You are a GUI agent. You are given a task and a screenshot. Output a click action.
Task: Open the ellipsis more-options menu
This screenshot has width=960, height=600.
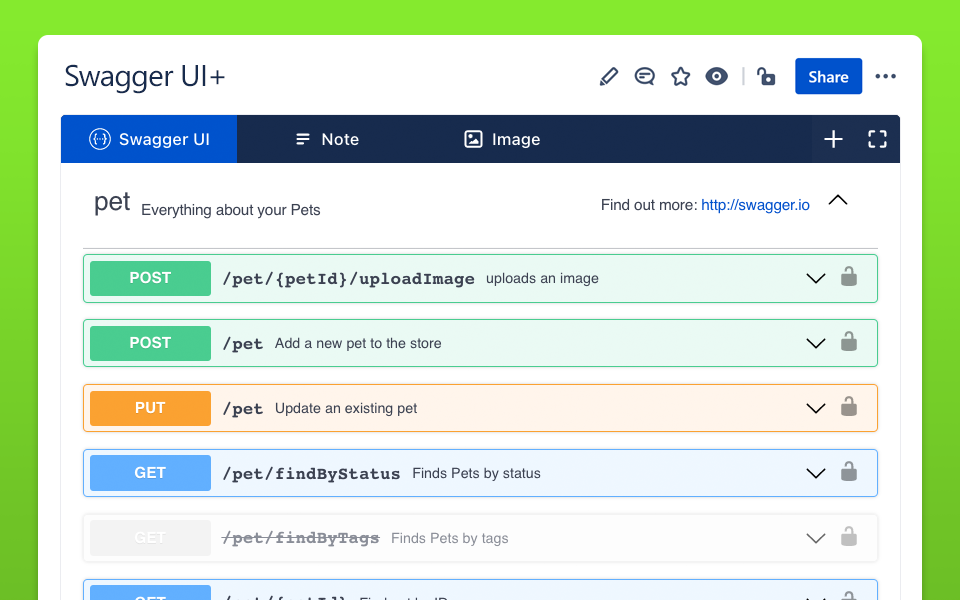[885, 76]
